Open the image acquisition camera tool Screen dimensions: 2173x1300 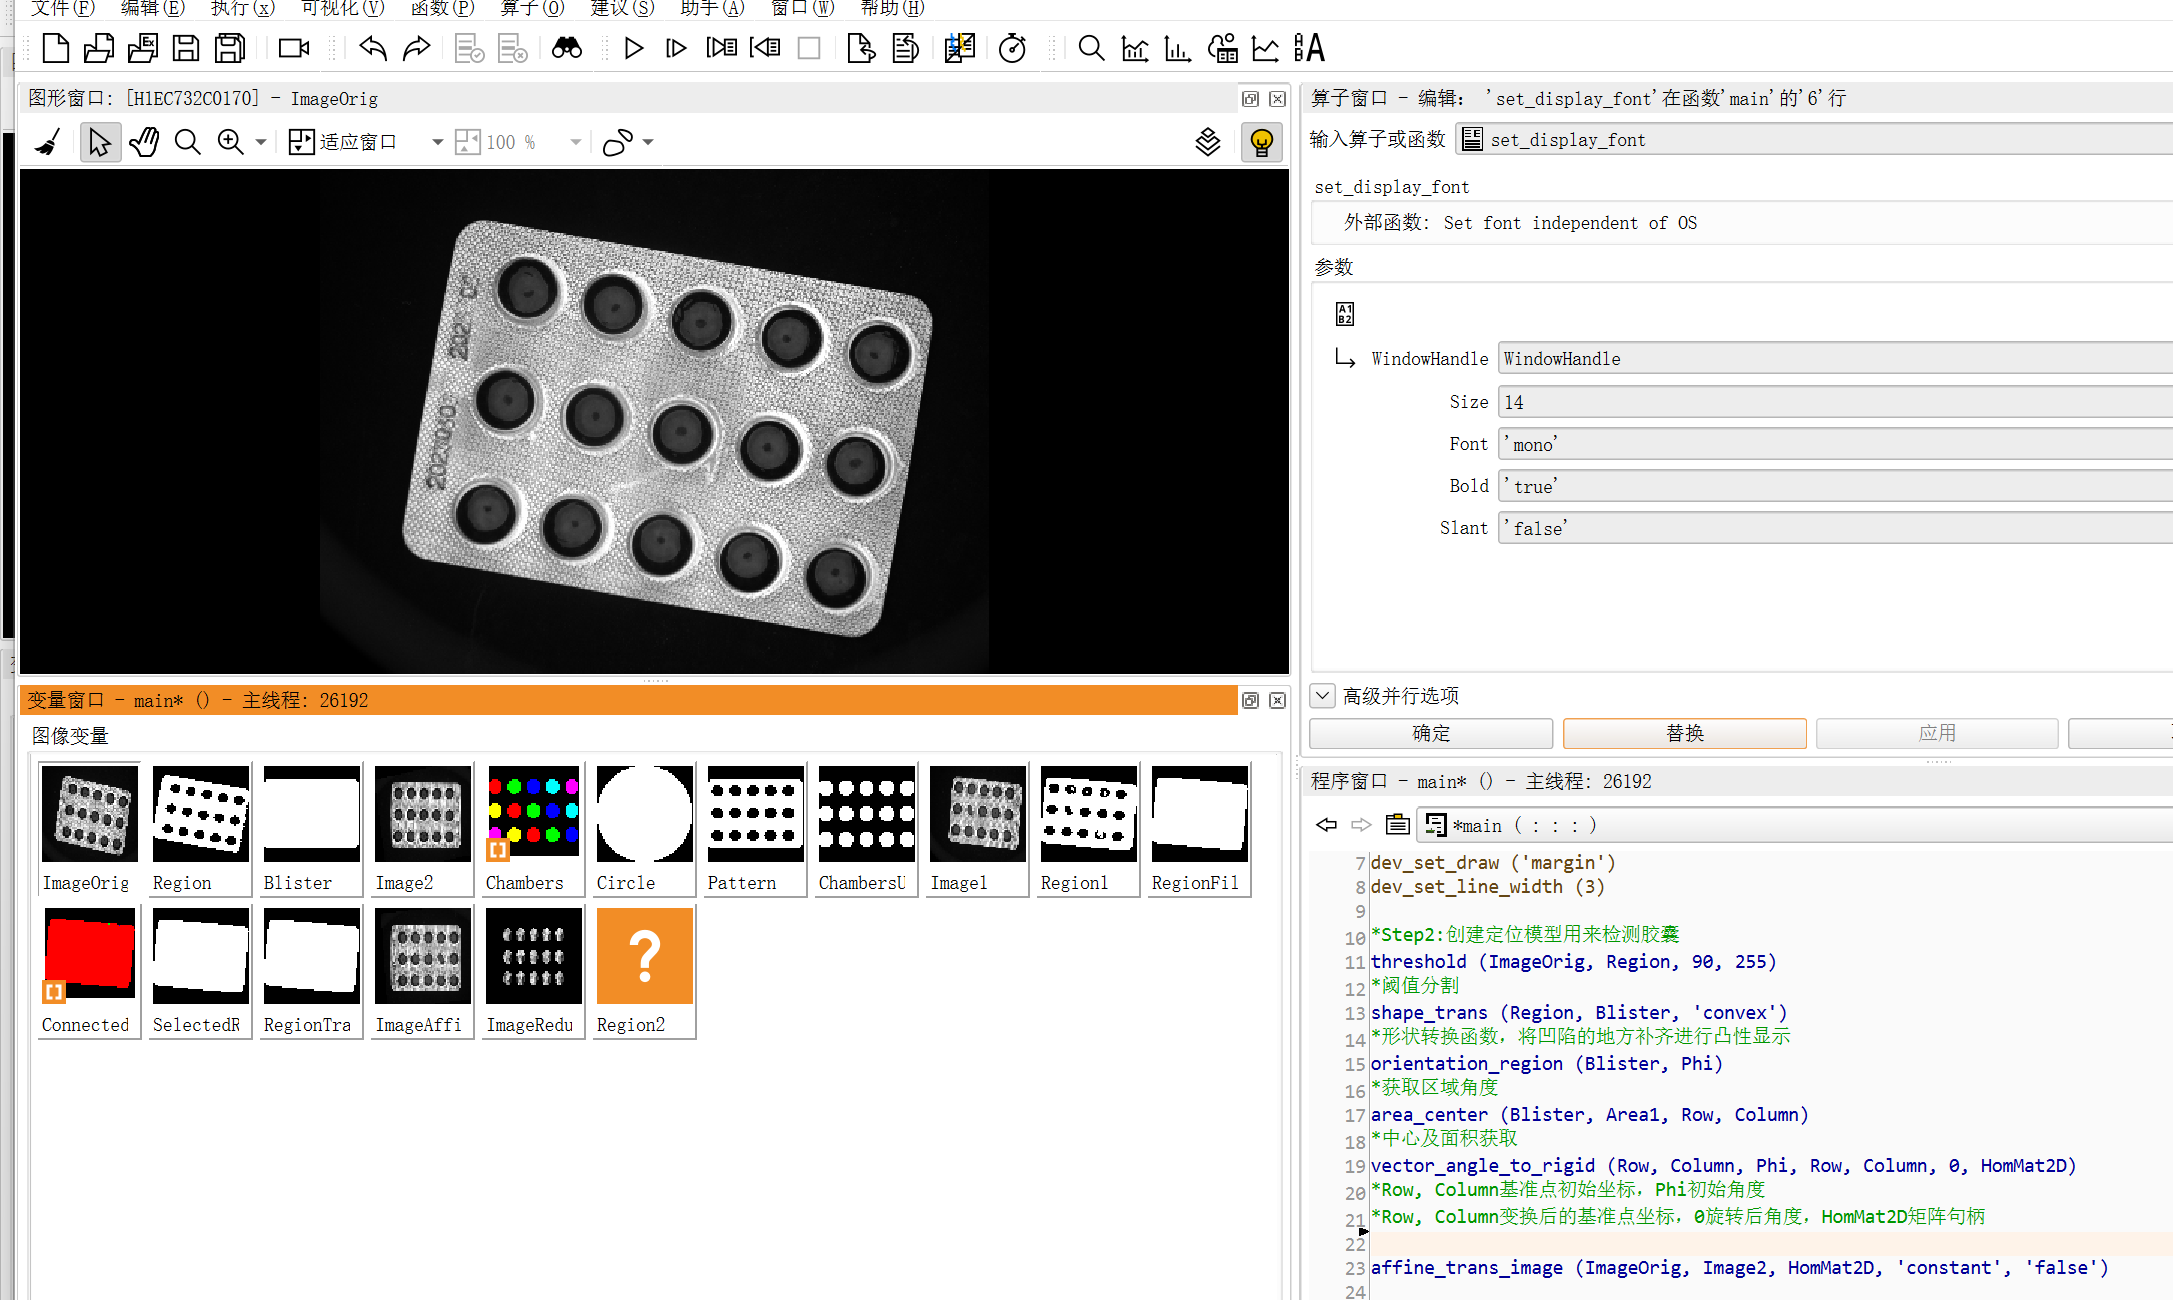click(294, 48)
